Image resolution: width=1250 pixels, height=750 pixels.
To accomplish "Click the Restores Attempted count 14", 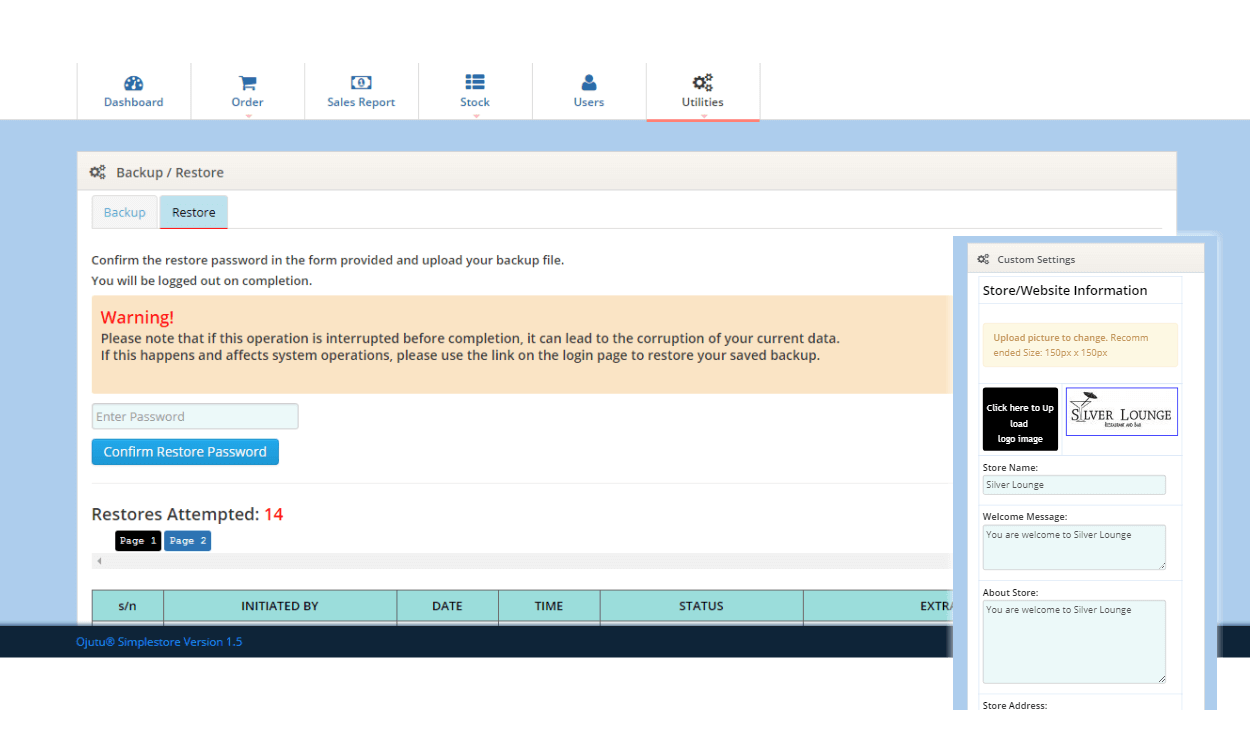I will (x=274, y=515).
